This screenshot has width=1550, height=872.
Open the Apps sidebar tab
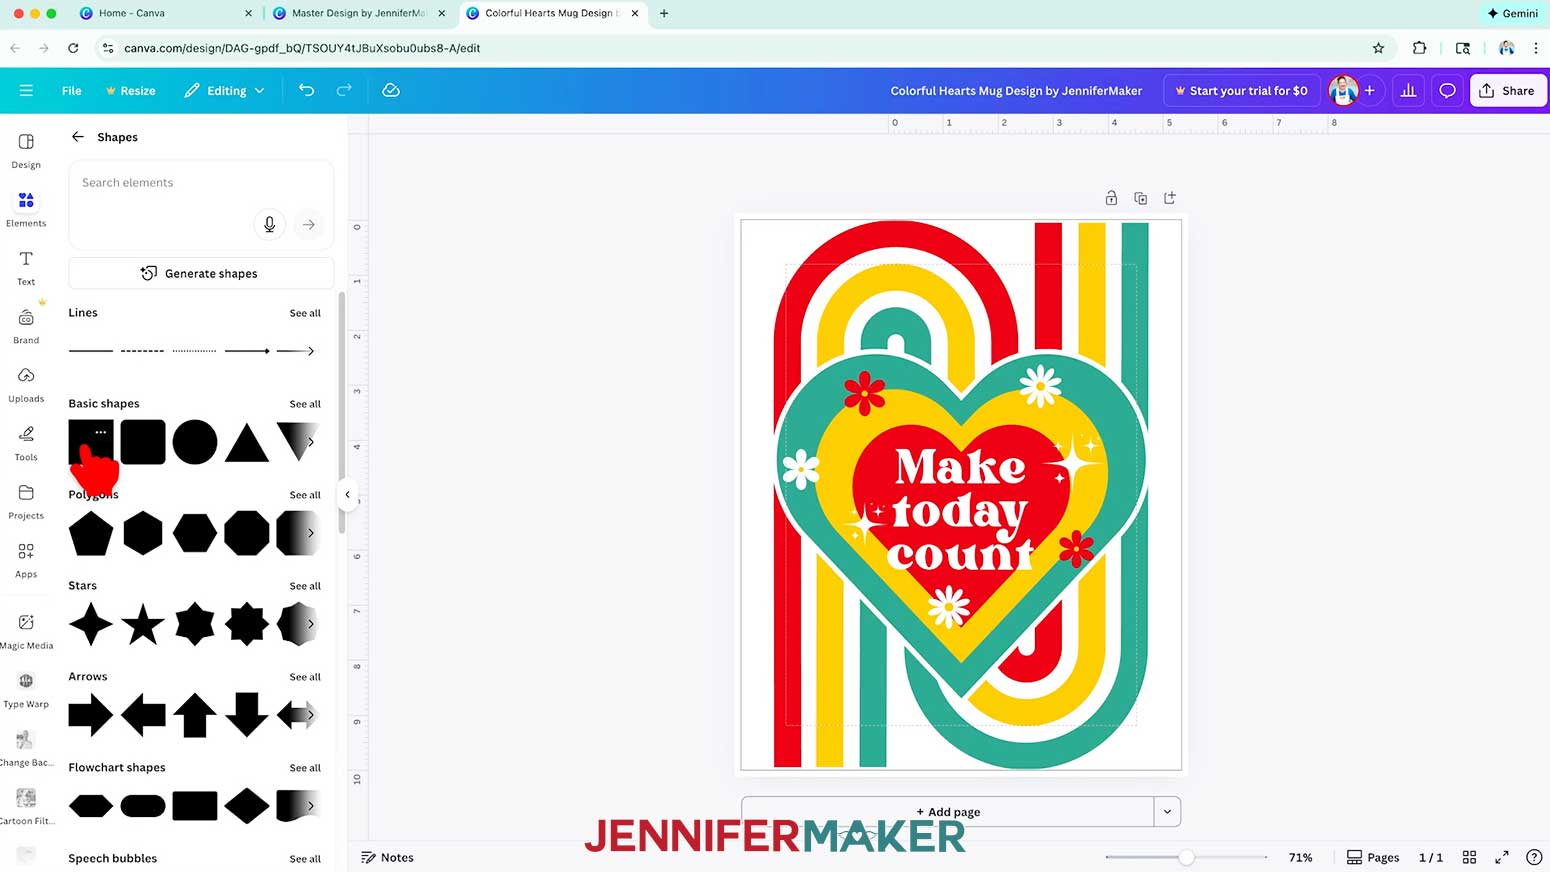point(26,560)
